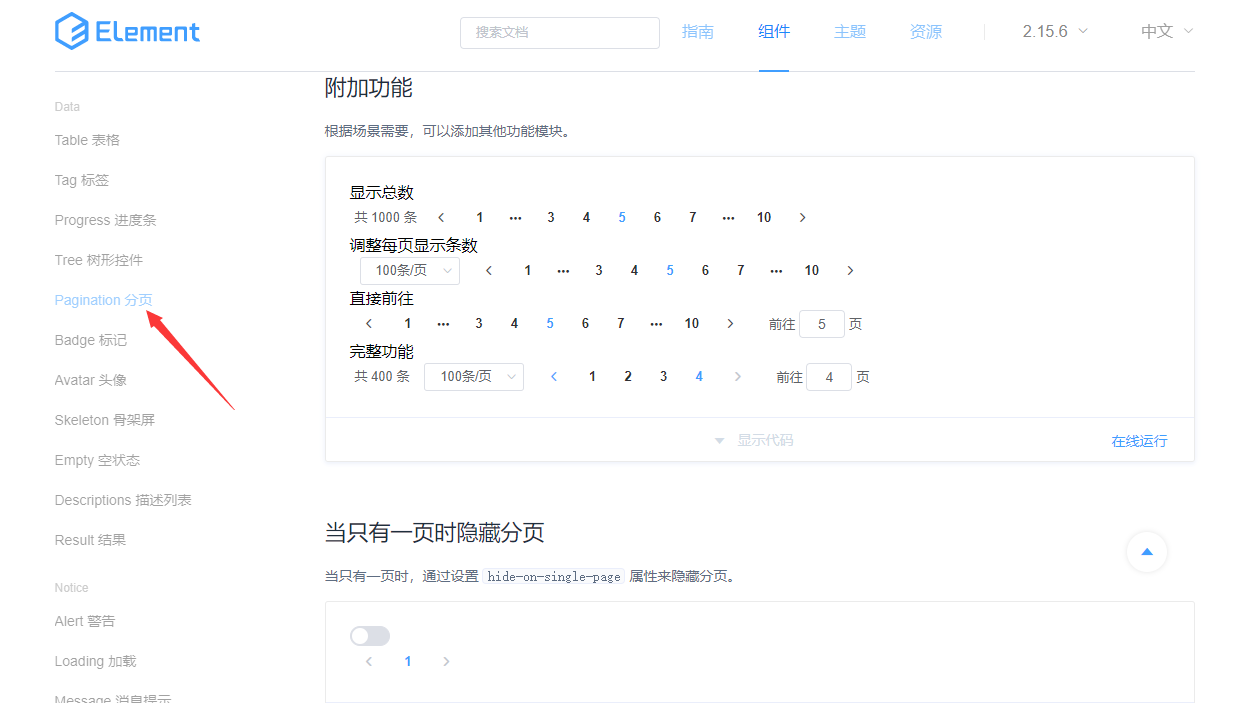Click blue previous arrow in 完整功能 row
Screen dimensions: 1234x703
[x=554, y=376]
